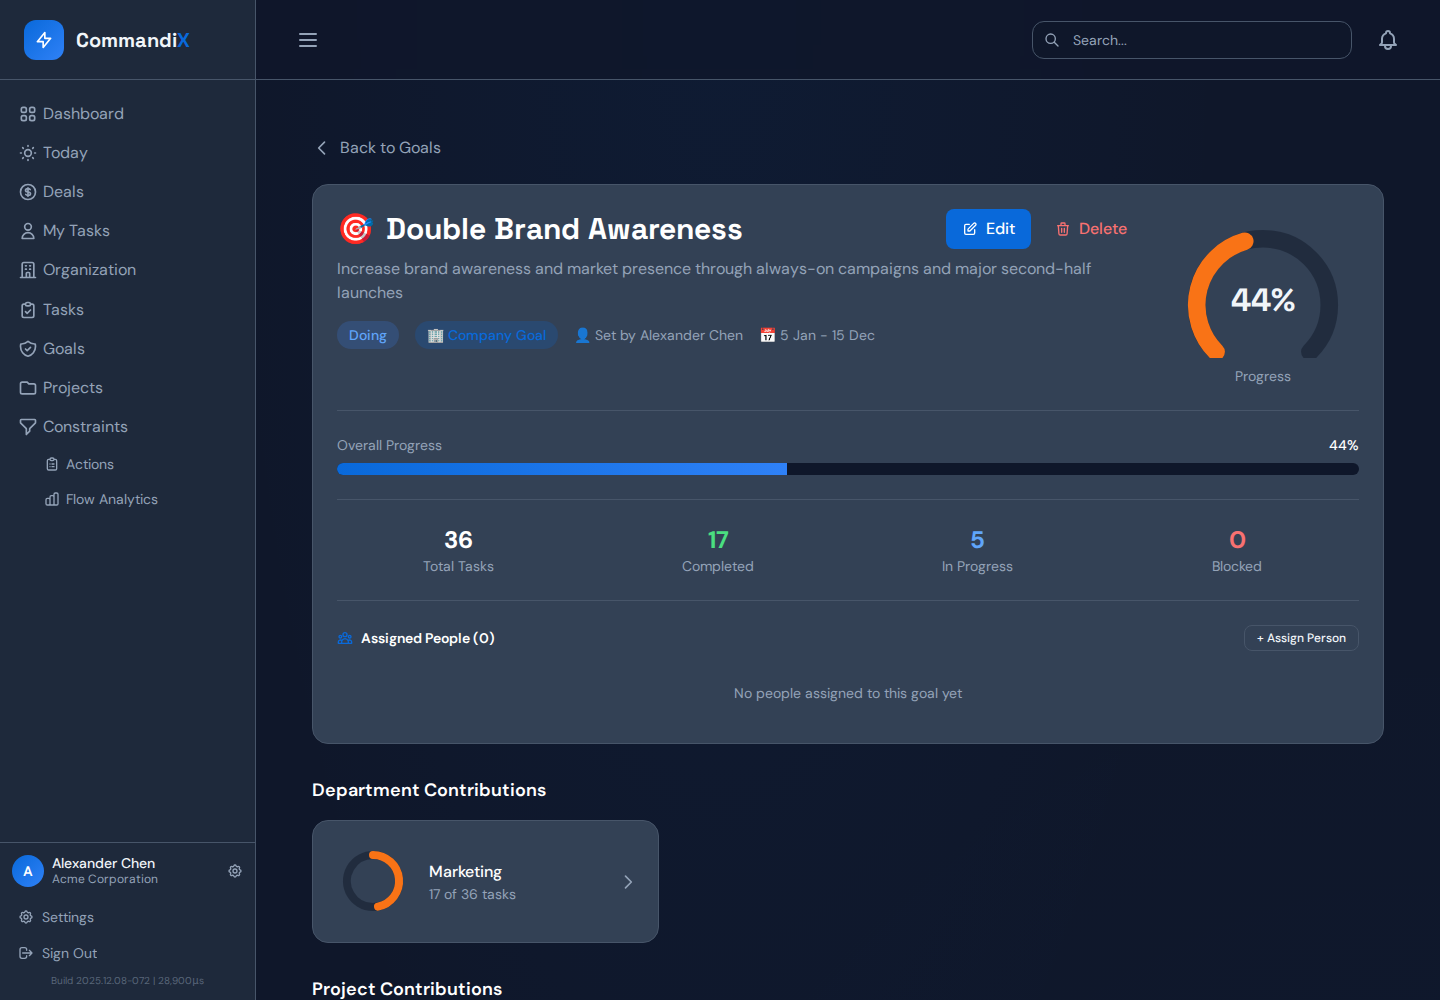Click the Assigned People group icon
The image size is (1440, 1000).
pyautogui.click(x=345, y=638)
